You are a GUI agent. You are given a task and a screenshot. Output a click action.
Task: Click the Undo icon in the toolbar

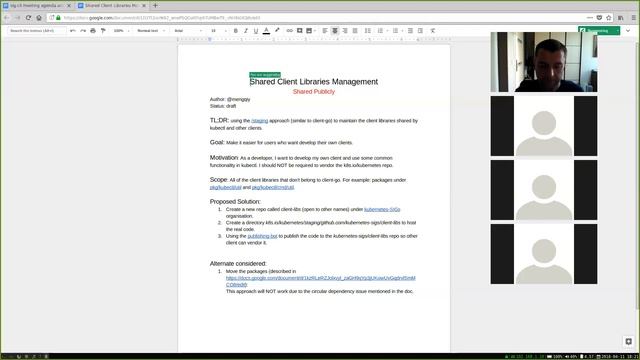tap(73, 31)
